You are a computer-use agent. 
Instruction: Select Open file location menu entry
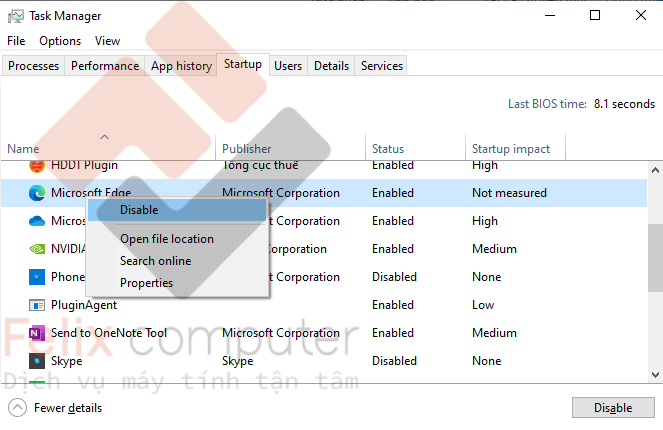pyautogui.click(x=166, y=239)
